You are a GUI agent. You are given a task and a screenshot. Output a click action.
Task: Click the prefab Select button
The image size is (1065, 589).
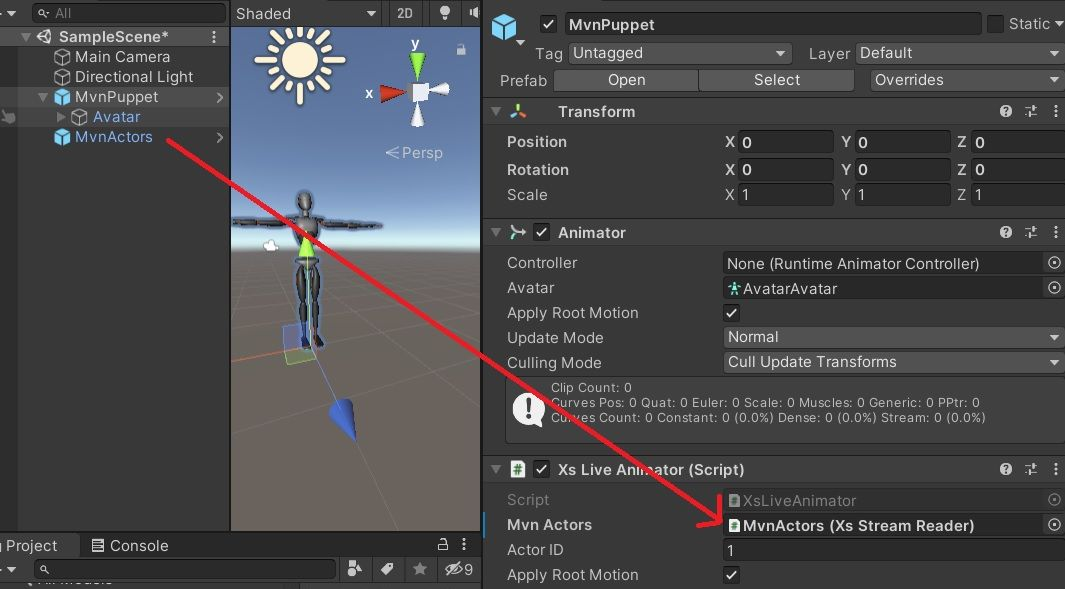point(776,80)
